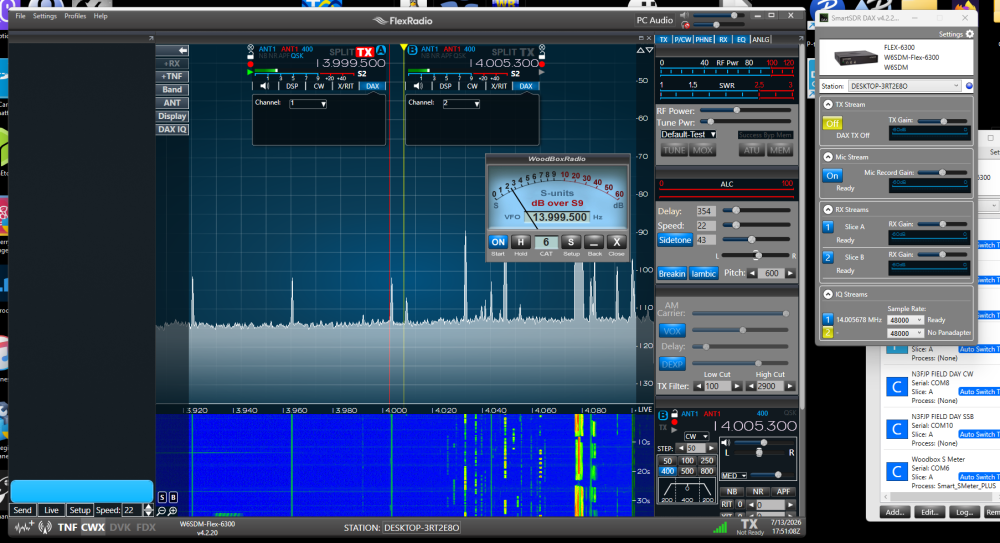Toggle RX Stream 1 Slice A button
1000x543 pixels.
tap(828, 227)
